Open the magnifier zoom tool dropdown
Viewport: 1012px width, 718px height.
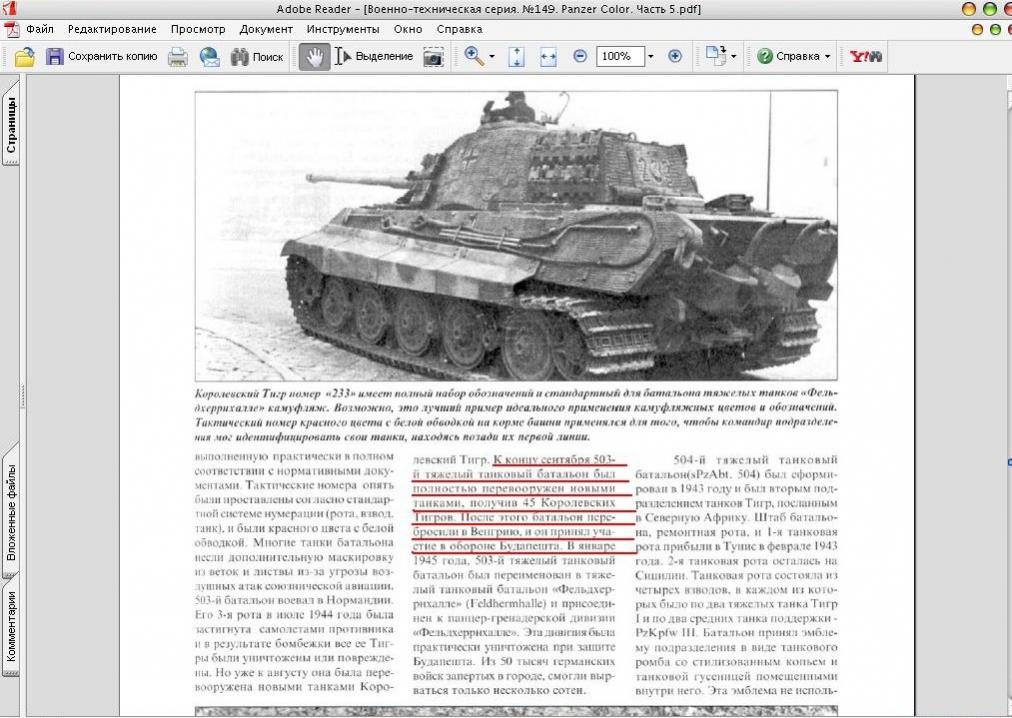click(492, 57)
